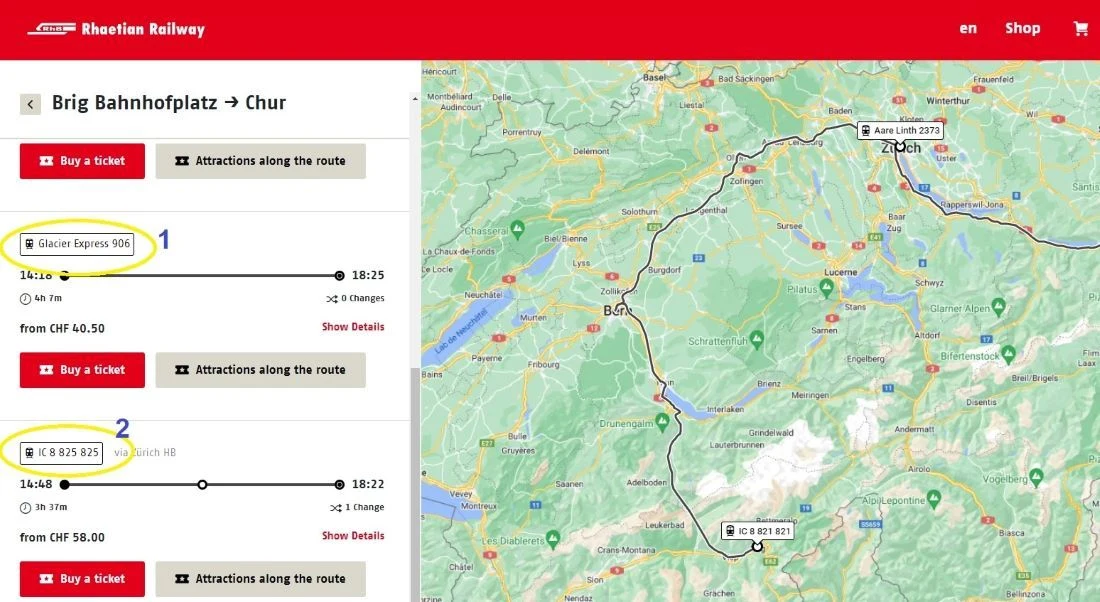This screenshot has width=1100, height=602.
Task: Click the Vogelberg marker on the map
Action: pos(1036,477)
